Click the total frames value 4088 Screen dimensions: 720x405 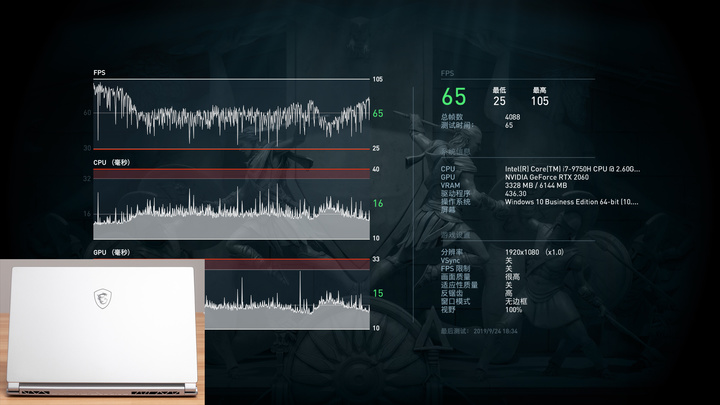tap(512, 117)
